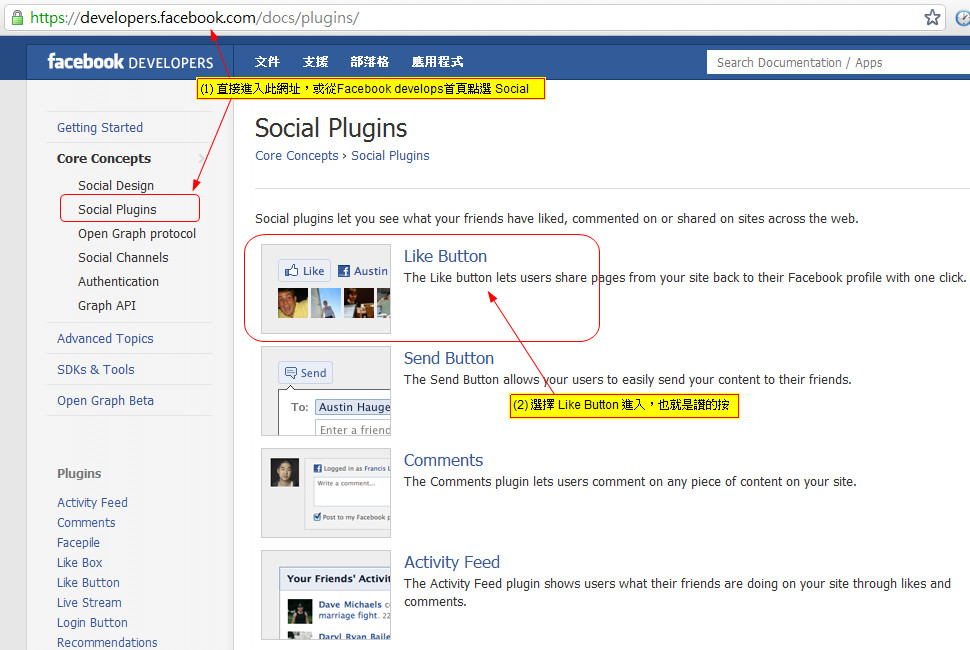Open the 文件 menu in the header

point(267,62)
